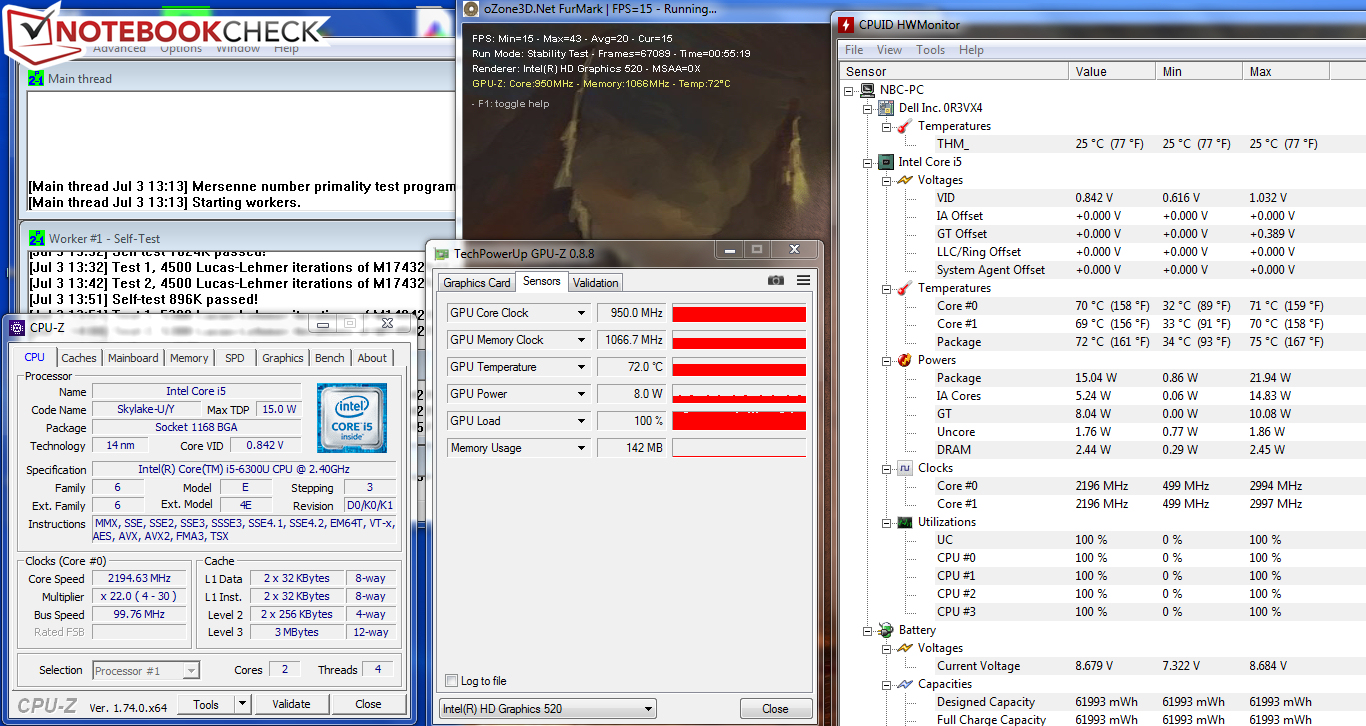Switch to the Memory tab in CPU-Z
Screen dimensions: 1366x726
click(x=189, y=358)
